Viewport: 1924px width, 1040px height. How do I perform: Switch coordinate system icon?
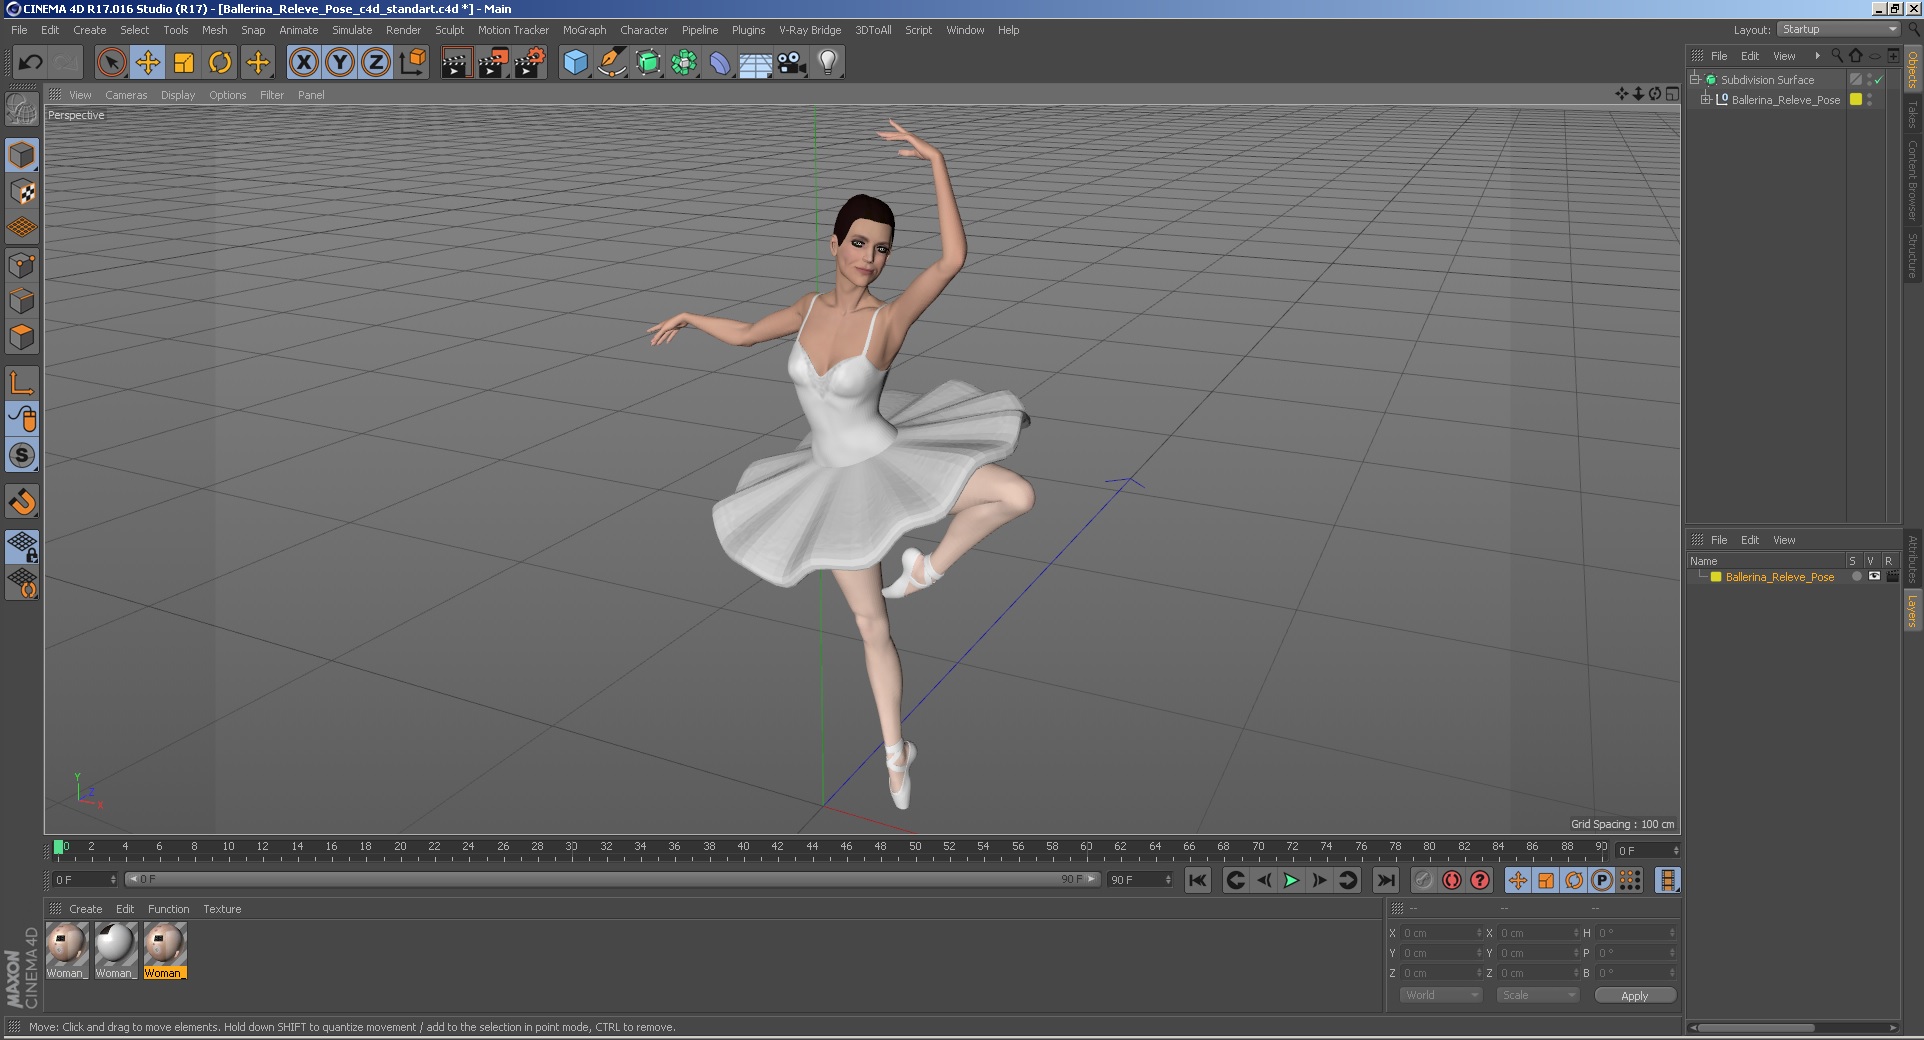point(413,62)
